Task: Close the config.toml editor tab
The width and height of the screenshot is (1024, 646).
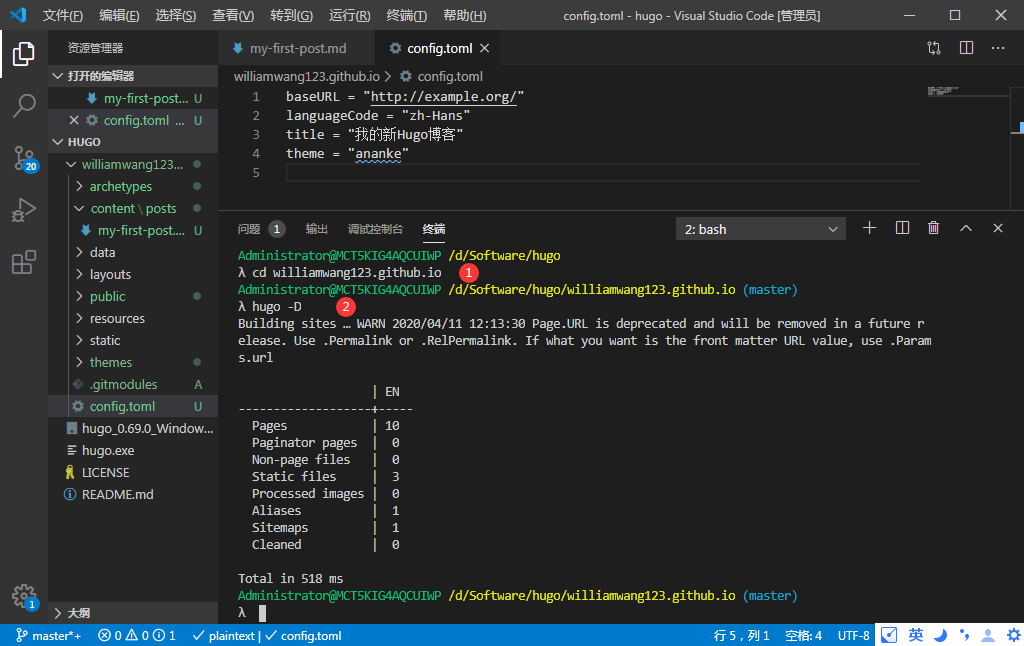Action: coord(485,48)
